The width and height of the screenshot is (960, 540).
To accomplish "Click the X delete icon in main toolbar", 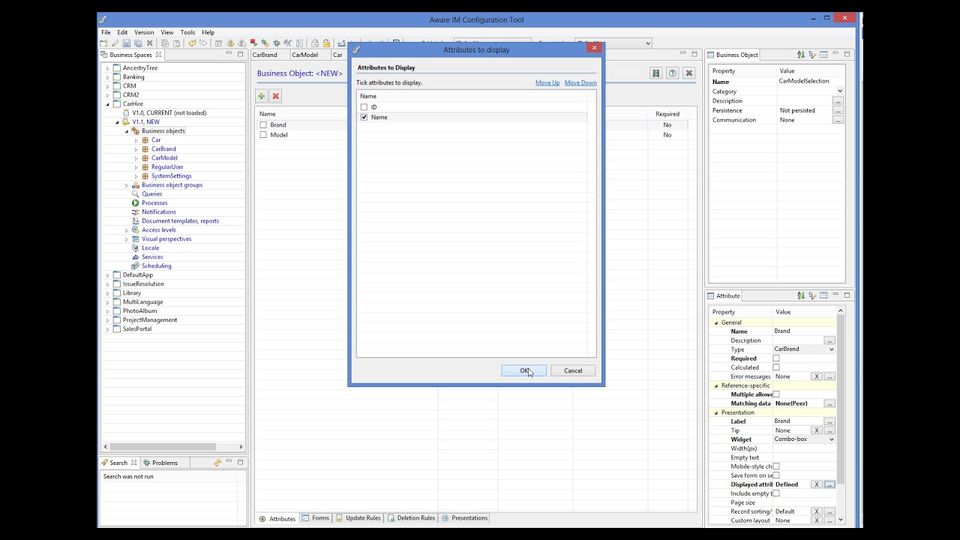I will tap(149, 43).
